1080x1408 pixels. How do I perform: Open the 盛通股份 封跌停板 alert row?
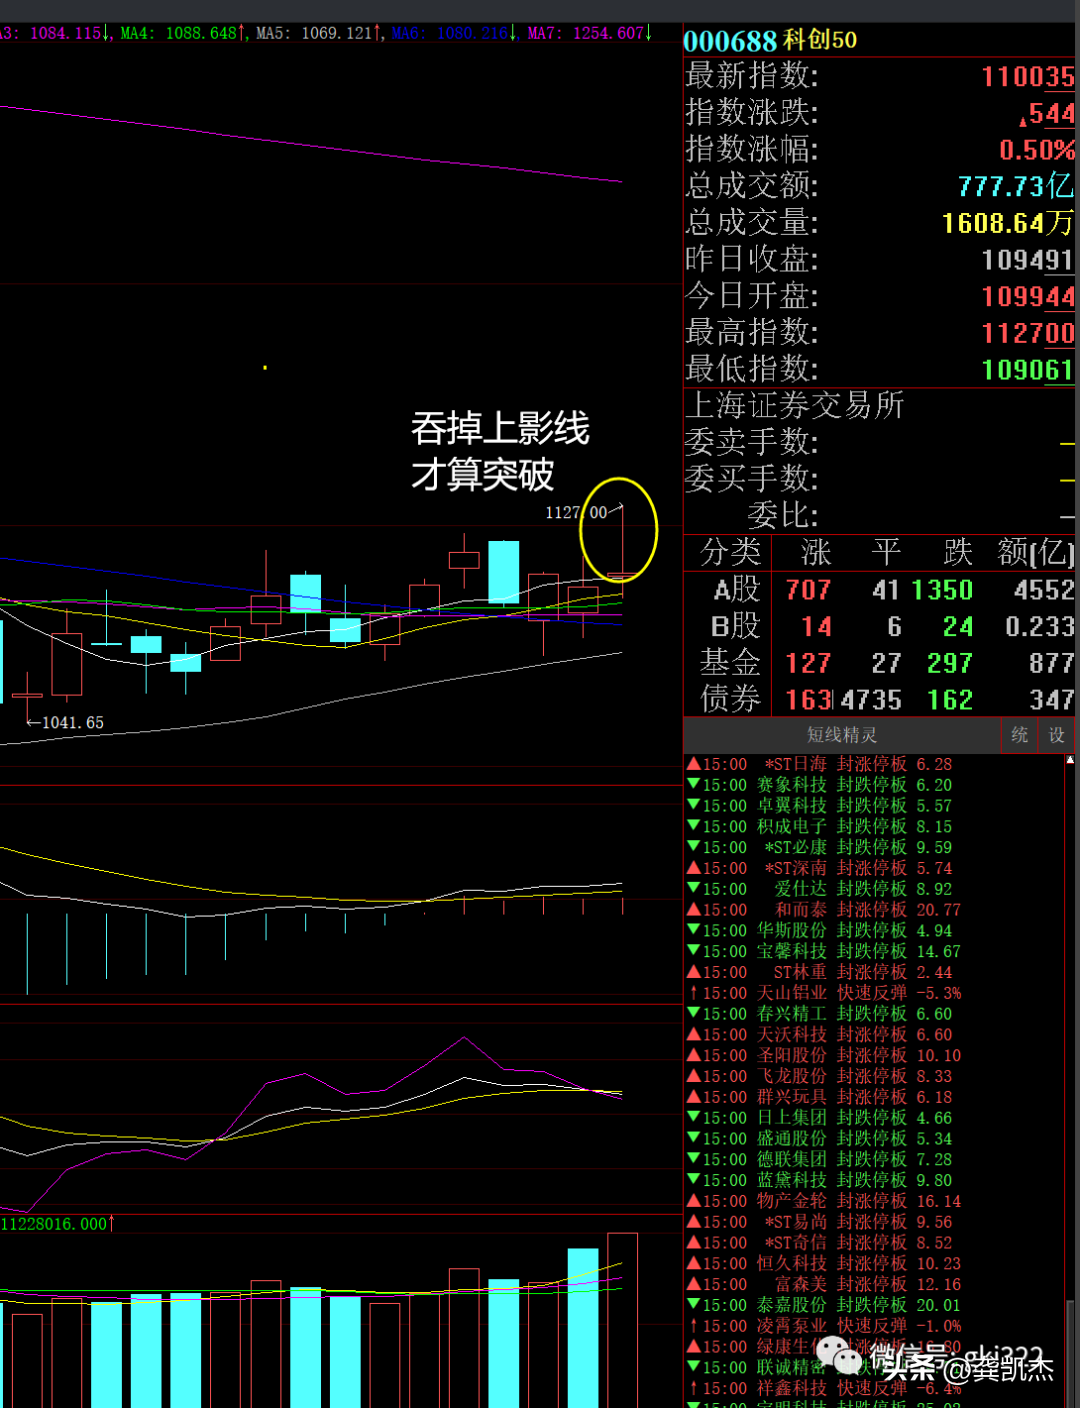pos(819,1139)
